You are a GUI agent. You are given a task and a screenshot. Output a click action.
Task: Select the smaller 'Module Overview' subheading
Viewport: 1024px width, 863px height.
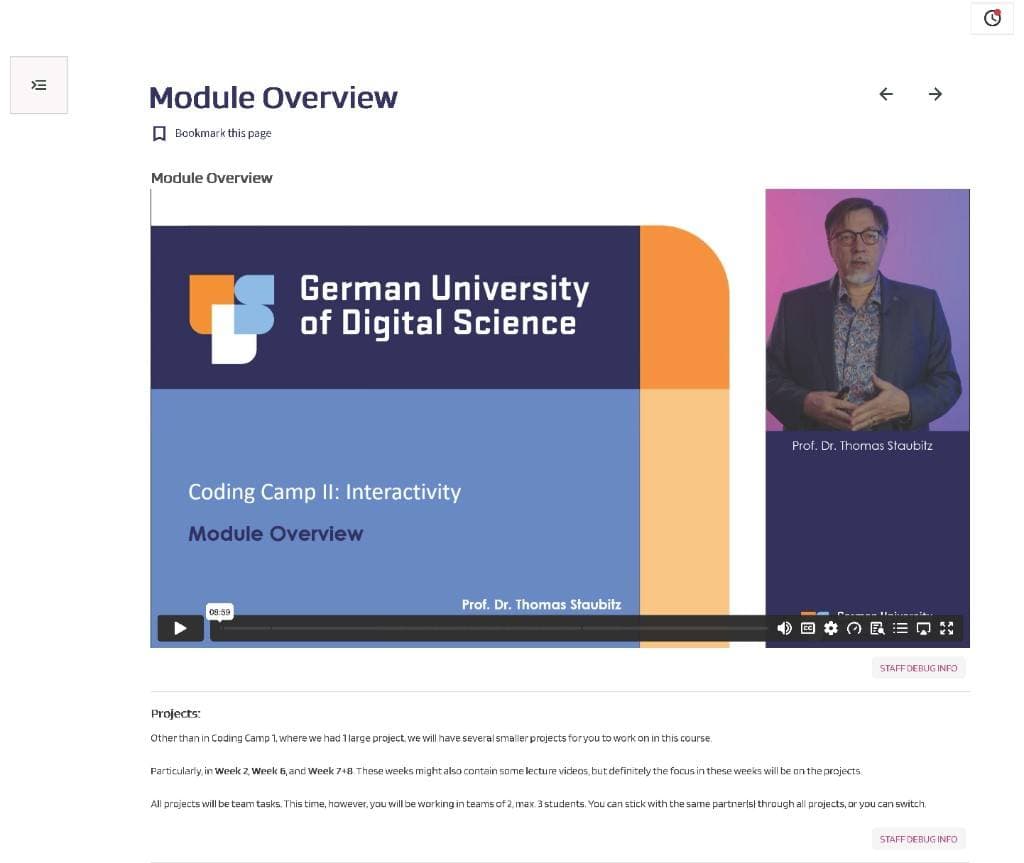[211, 178]
